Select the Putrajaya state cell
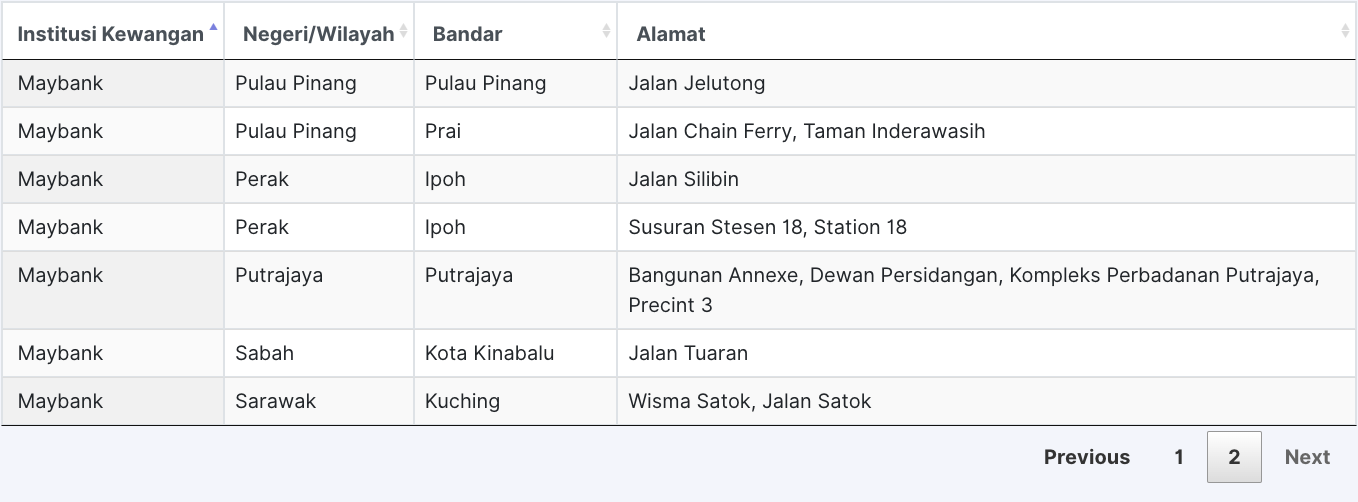 tap(279, 275)
